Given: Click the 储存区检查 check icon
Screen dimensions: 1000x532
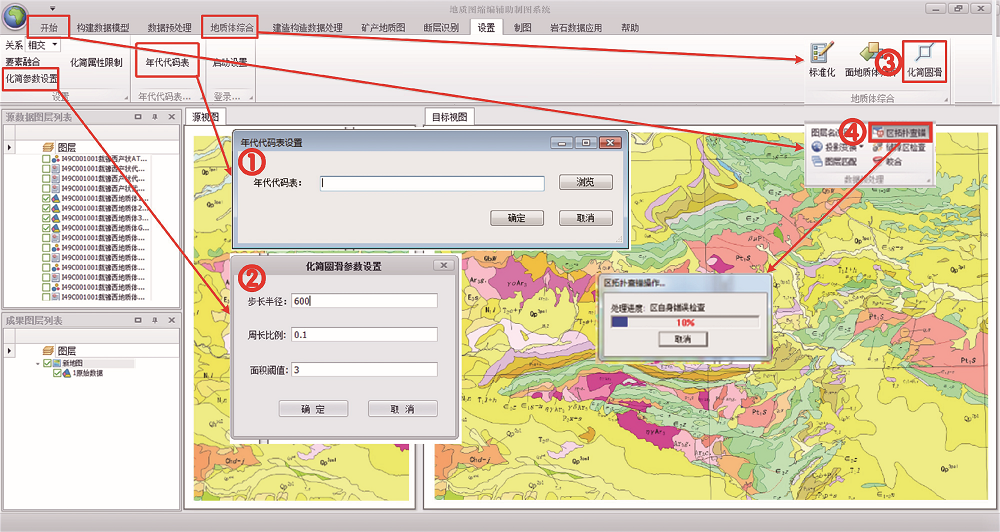Looking at the screenshot, I should tap(878, 147).
